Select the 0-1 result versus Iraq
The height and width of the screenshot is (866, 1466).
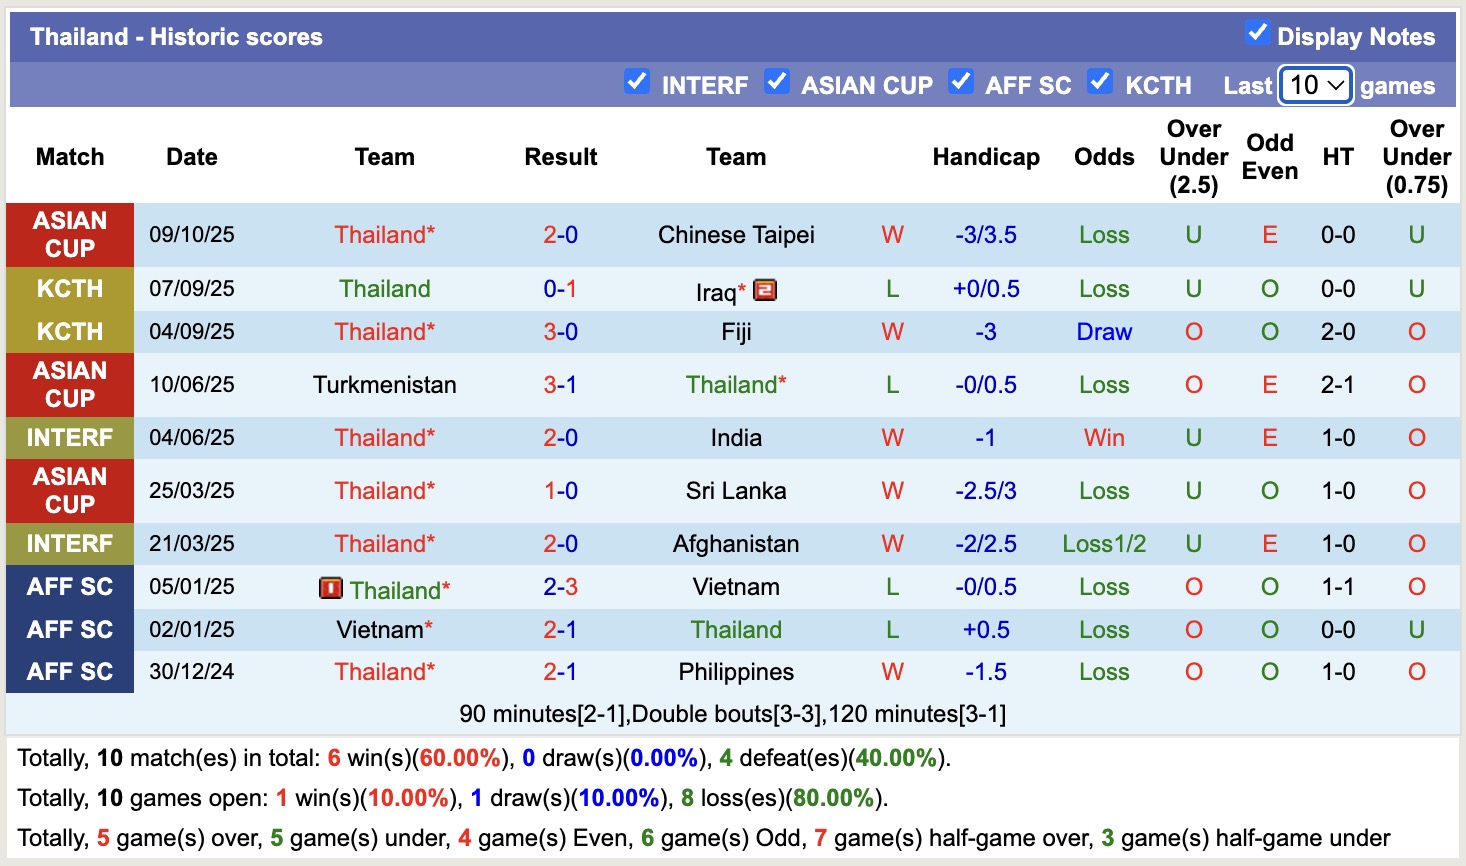560,289
